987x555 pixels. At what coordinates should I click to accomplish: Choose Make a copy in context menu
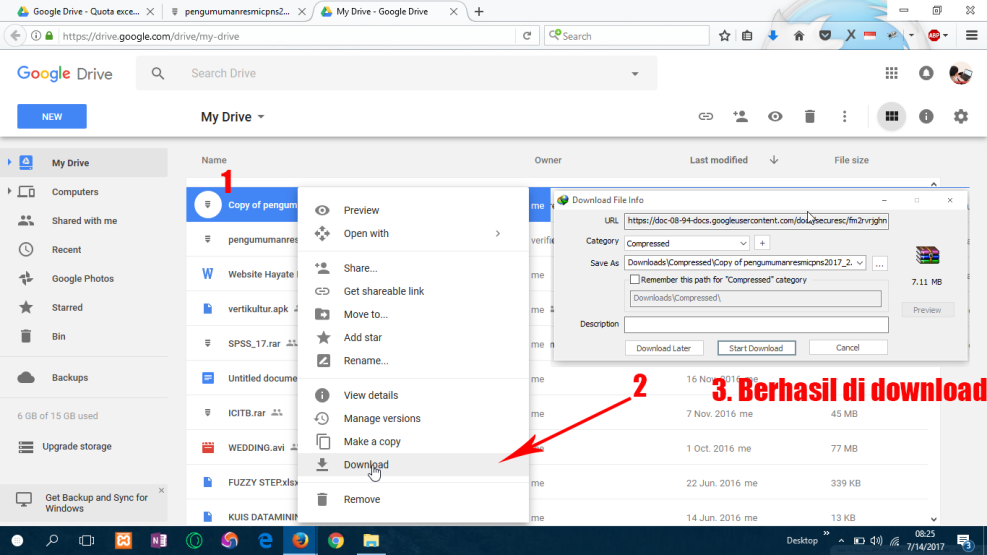click(x=413, y=442)
